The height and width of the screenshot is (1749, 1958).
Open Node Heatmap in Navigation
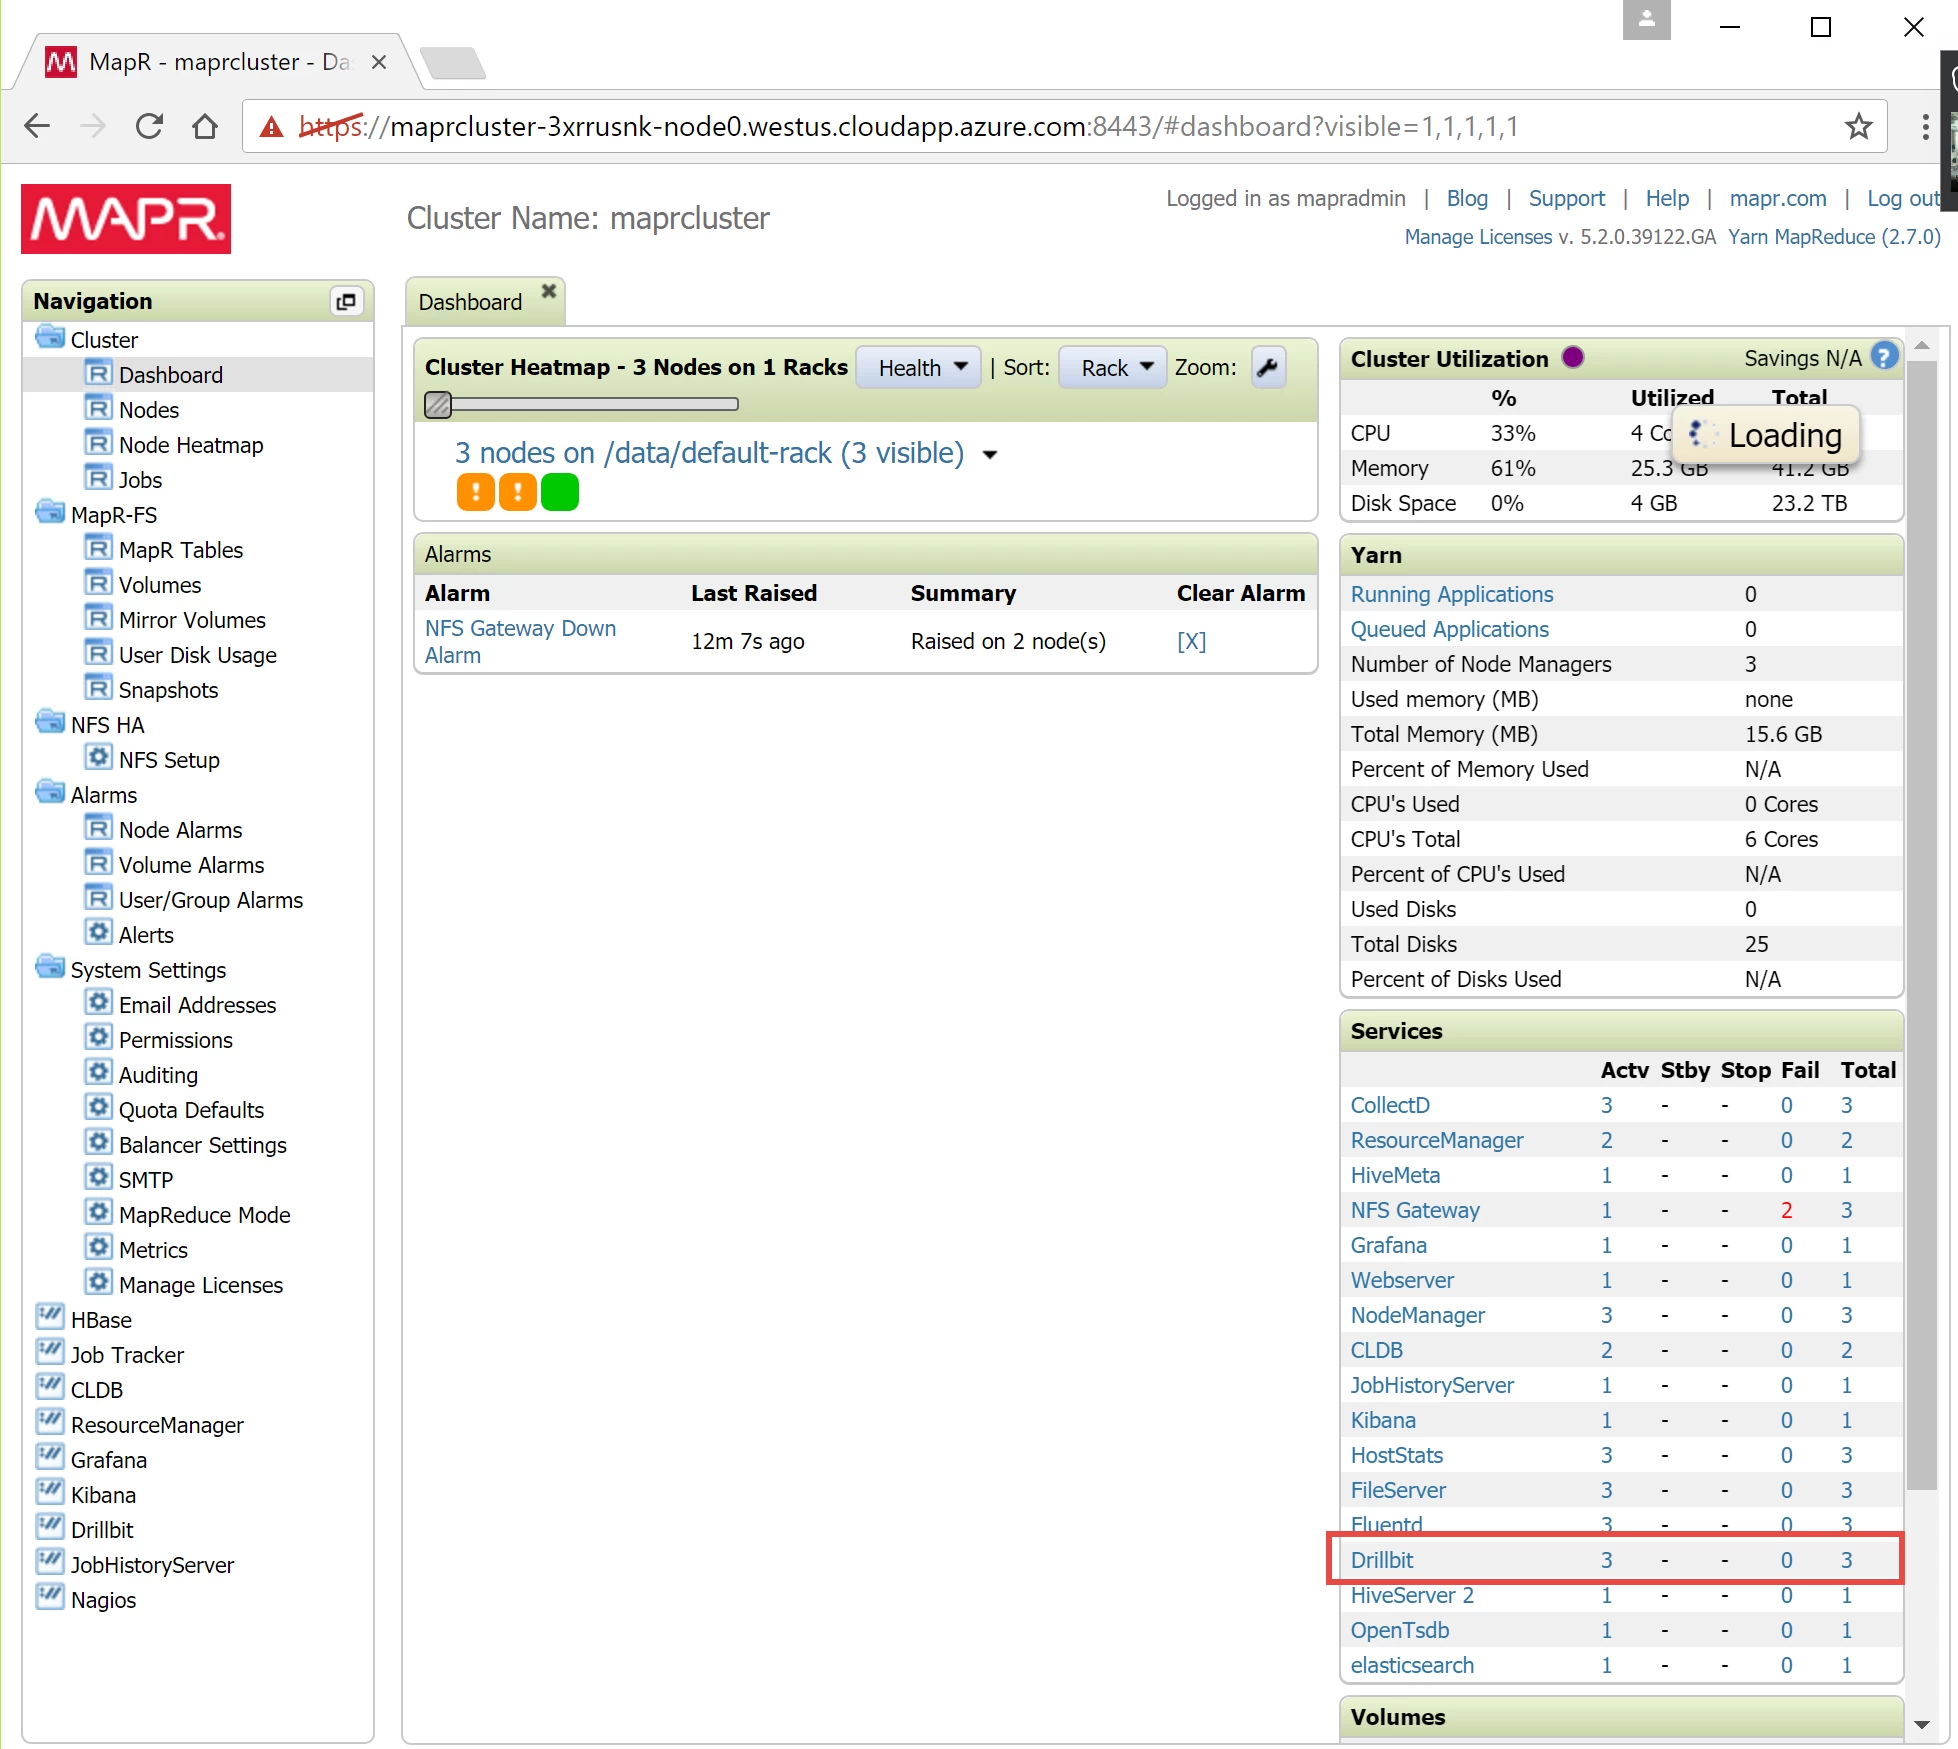tap(191, 445)
